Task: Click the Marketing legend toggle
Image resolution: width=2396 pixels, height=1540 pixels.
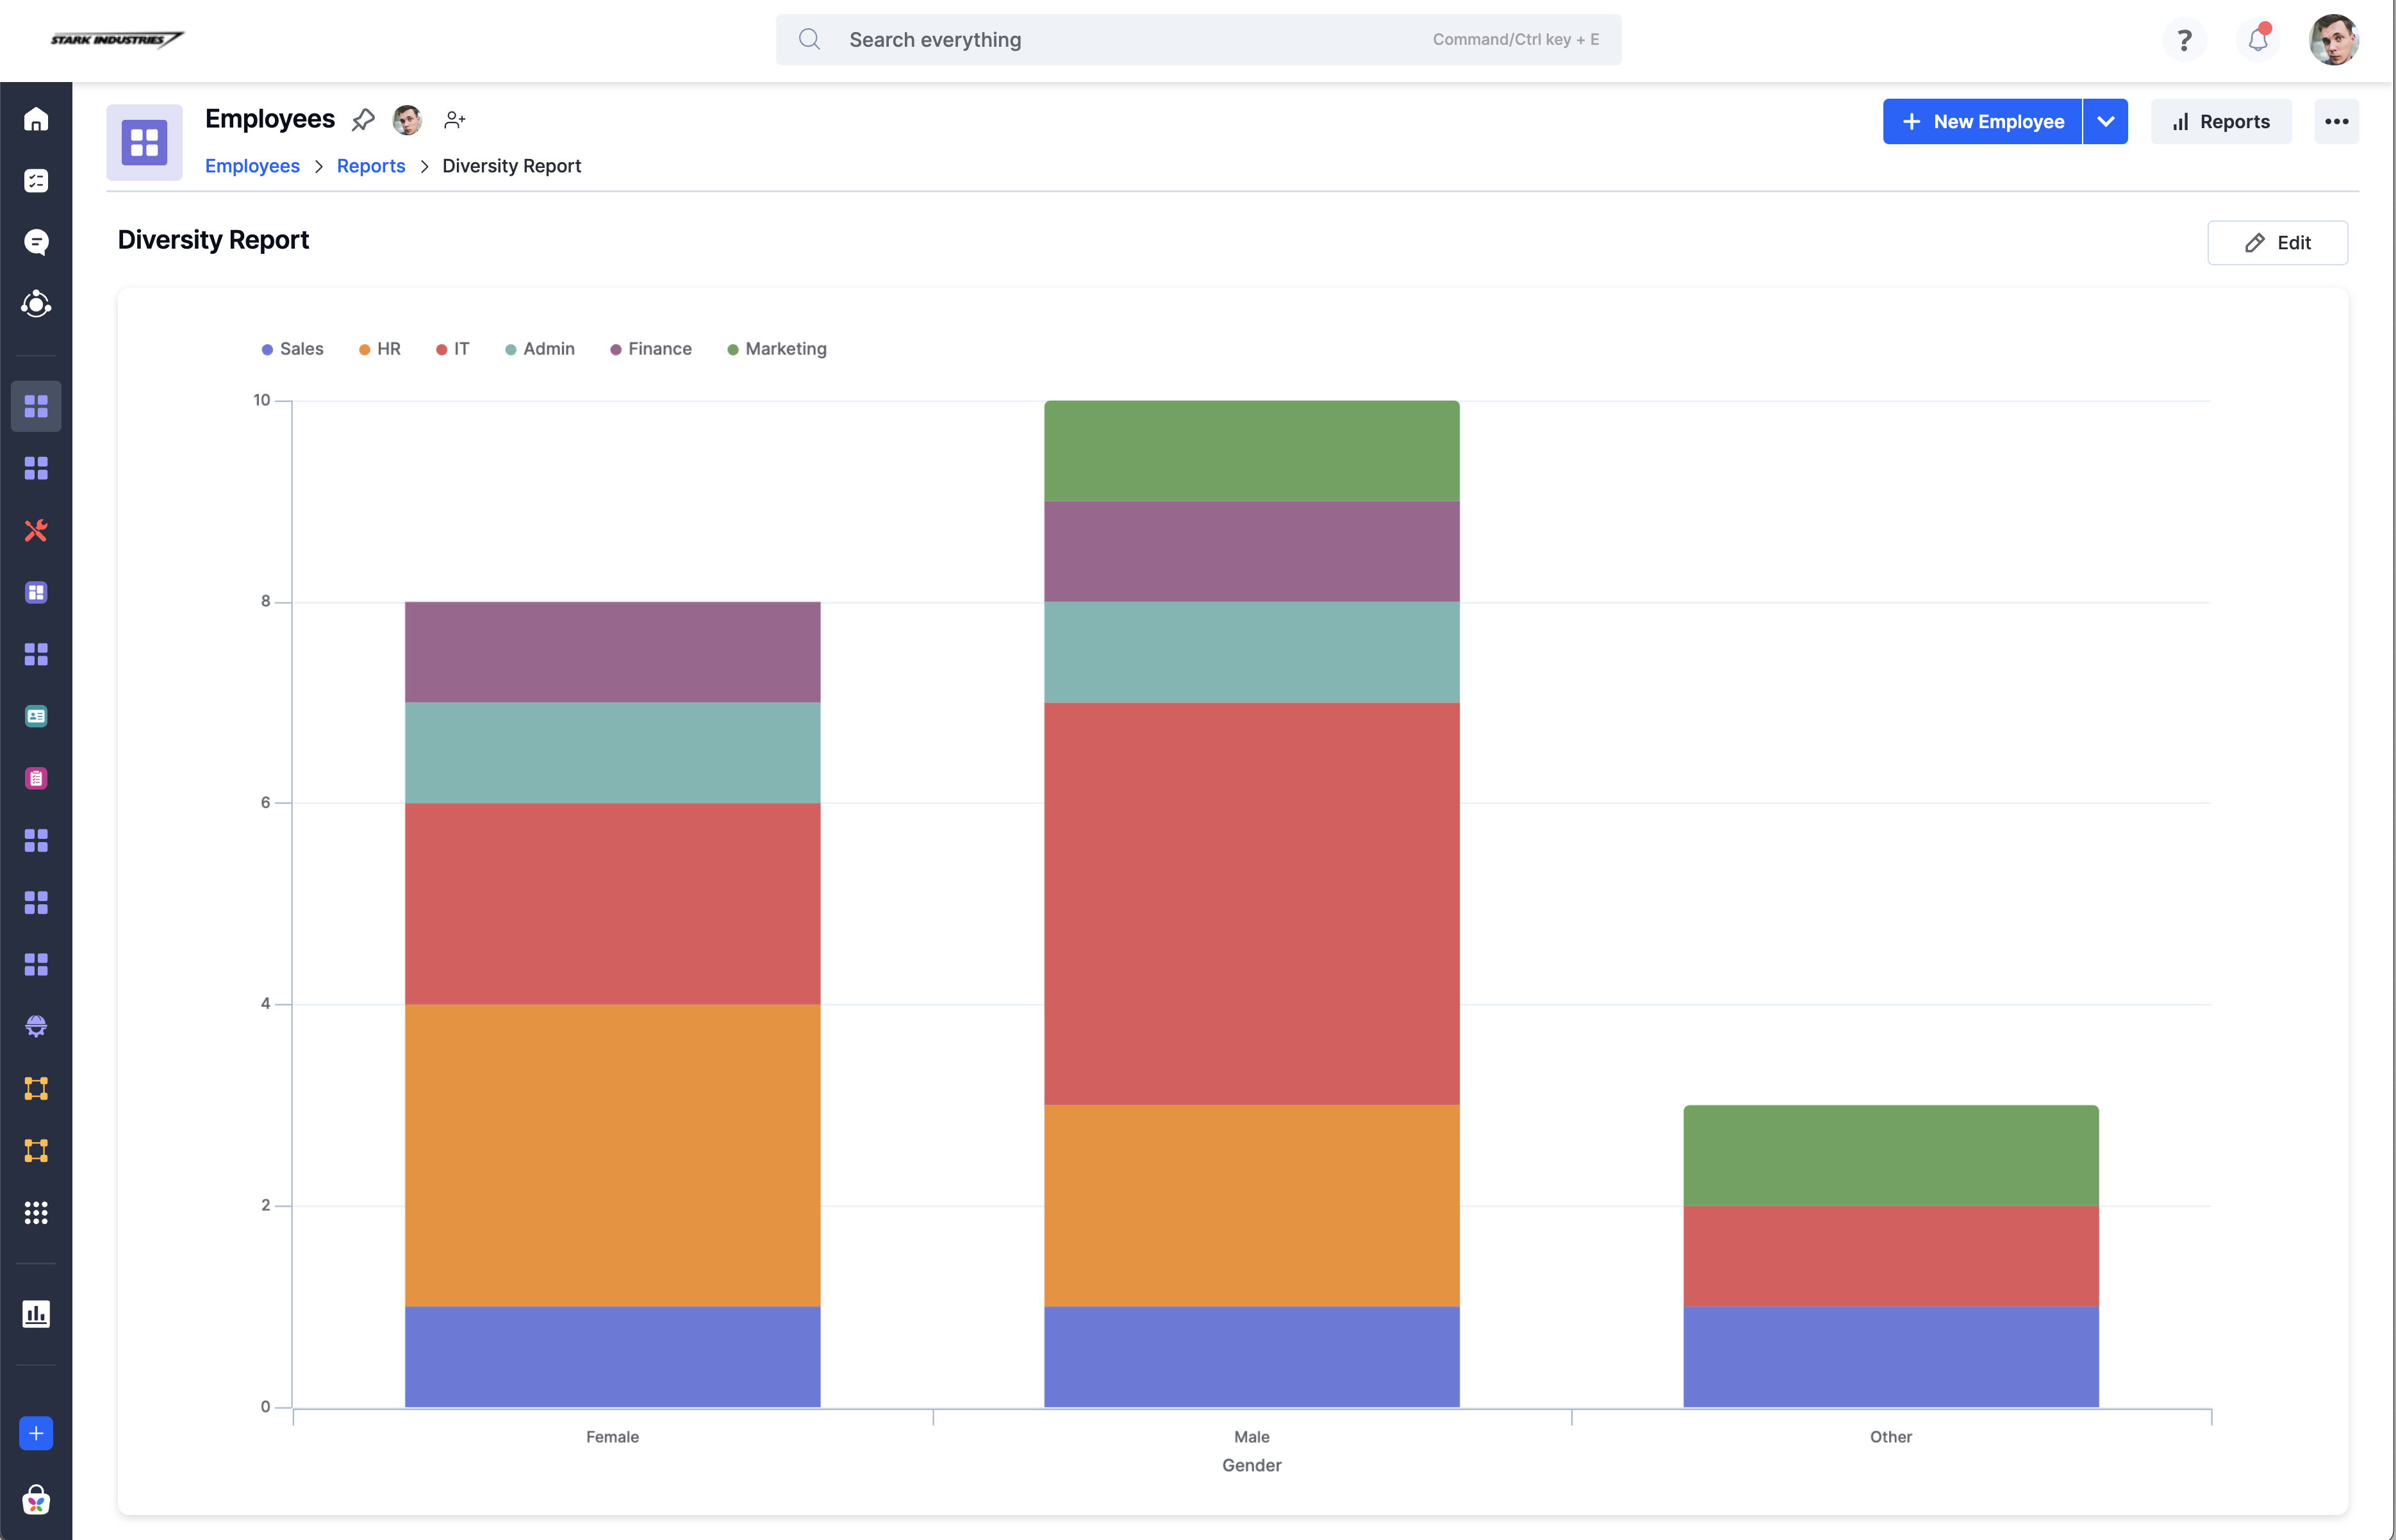Action: [x=784, y=349]
